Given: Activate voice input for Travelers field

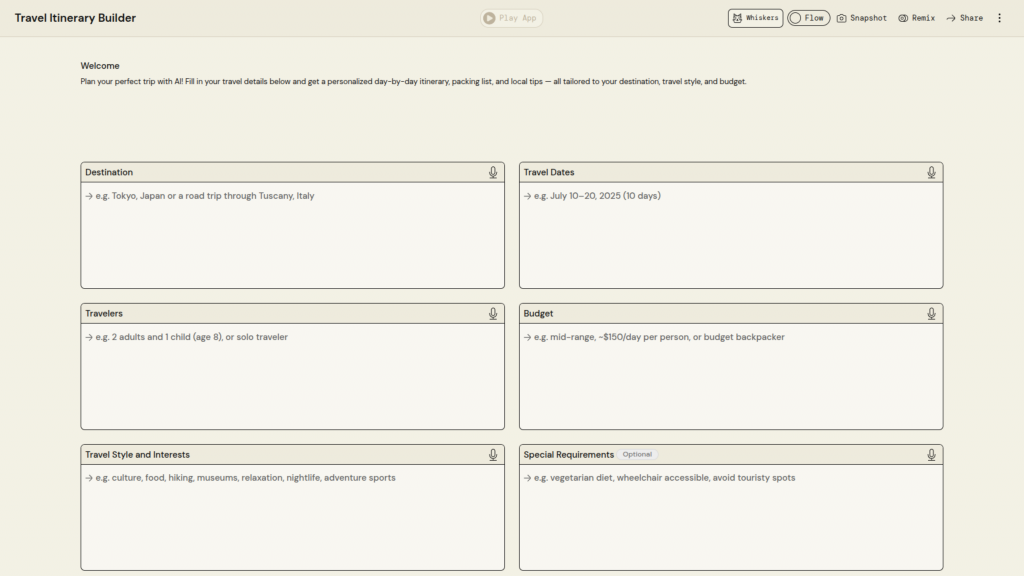Looking at the screenshot, I should tap(493, 314).
